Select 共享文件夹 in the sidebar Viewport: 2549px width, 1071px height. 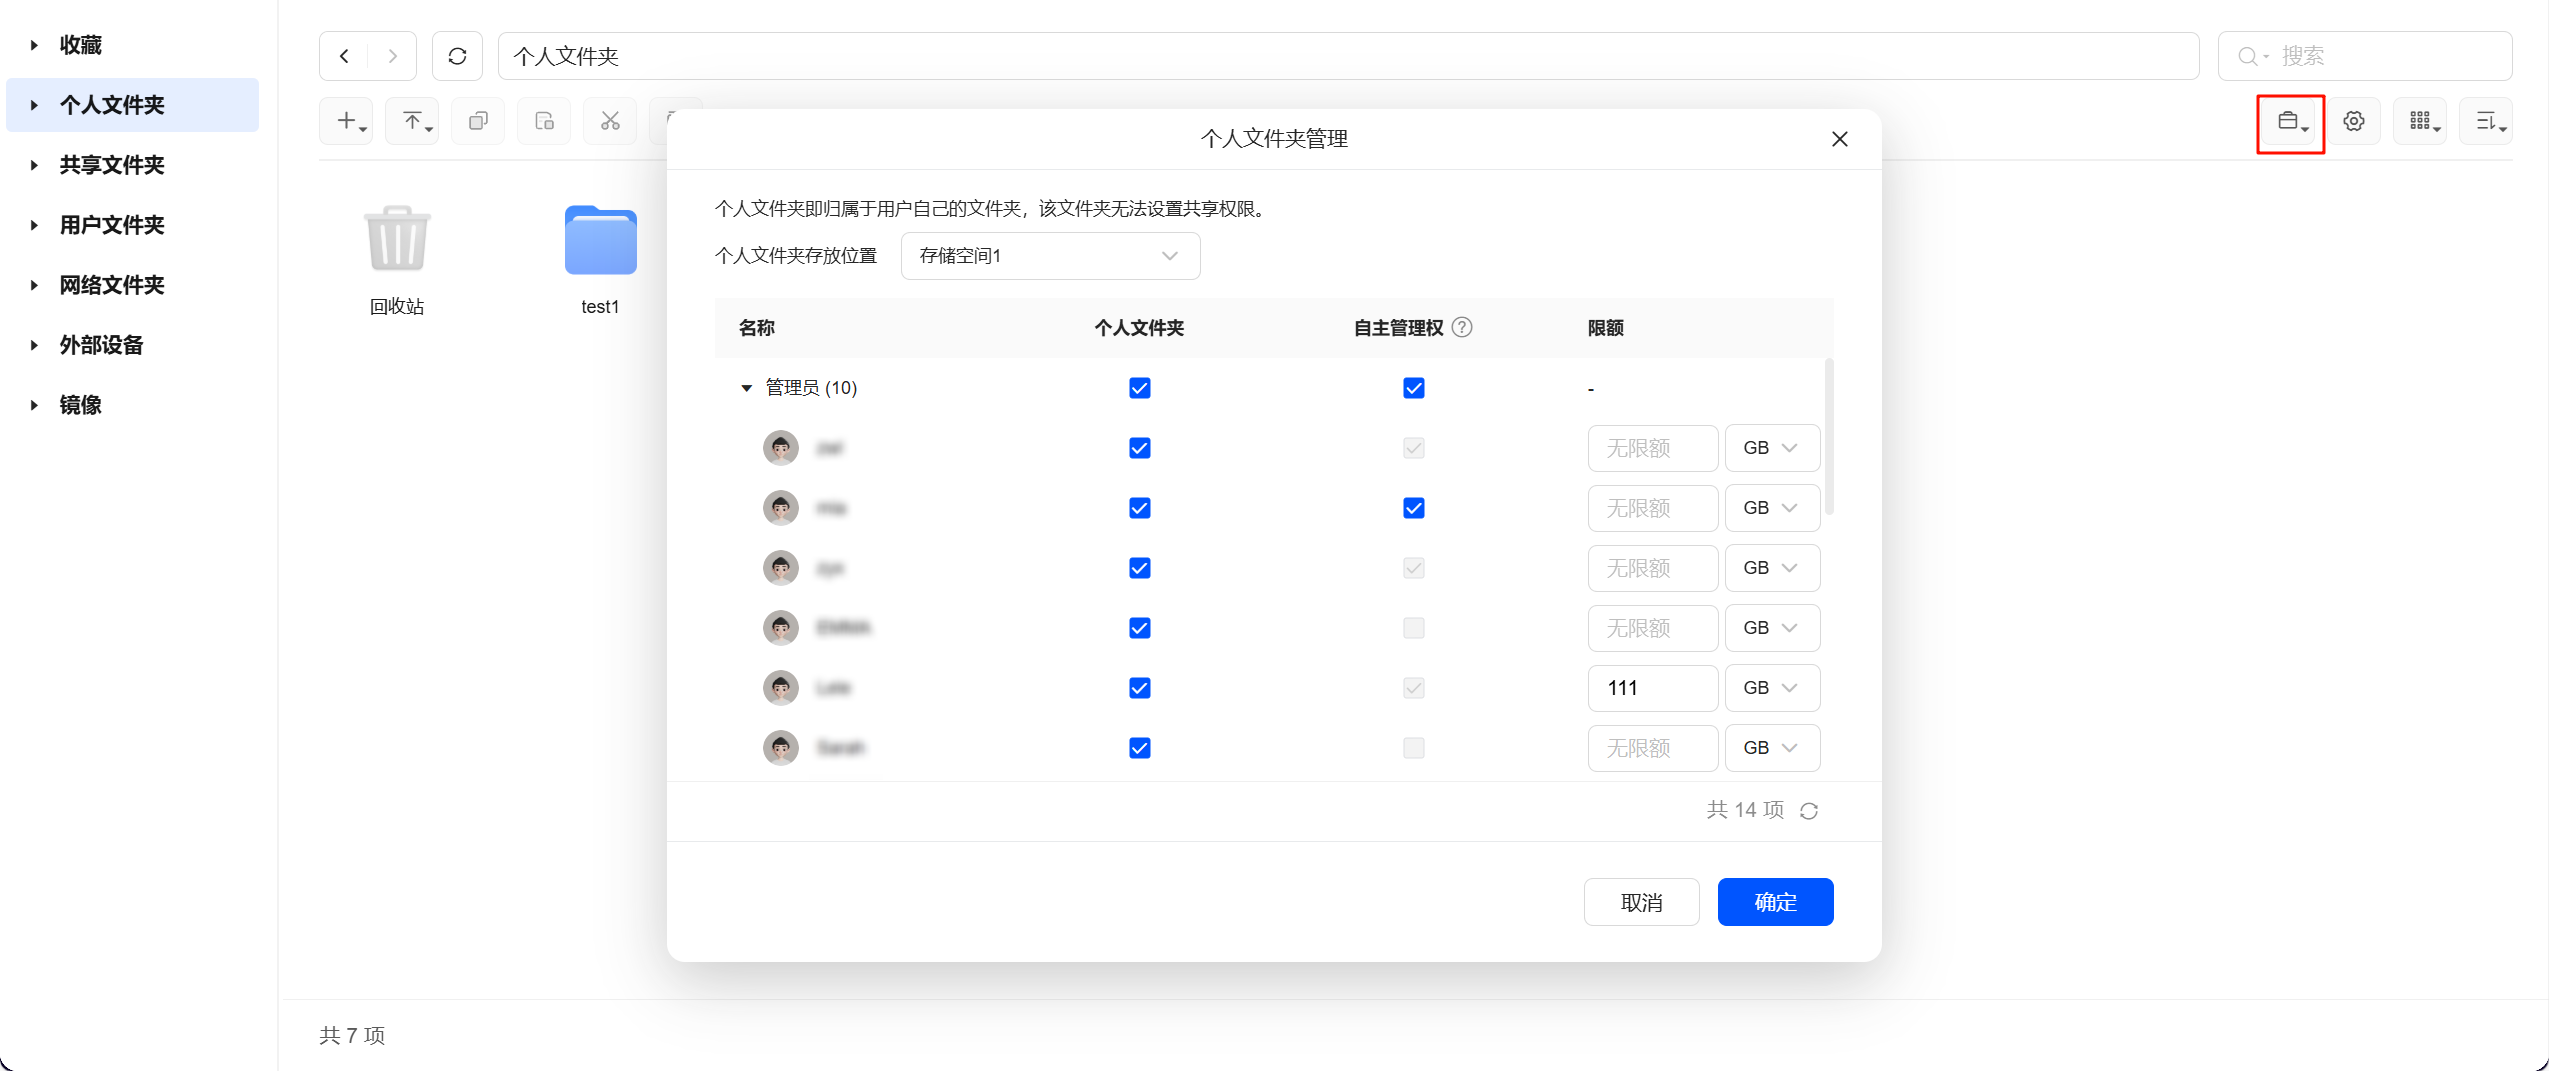[x=112, y=165]
